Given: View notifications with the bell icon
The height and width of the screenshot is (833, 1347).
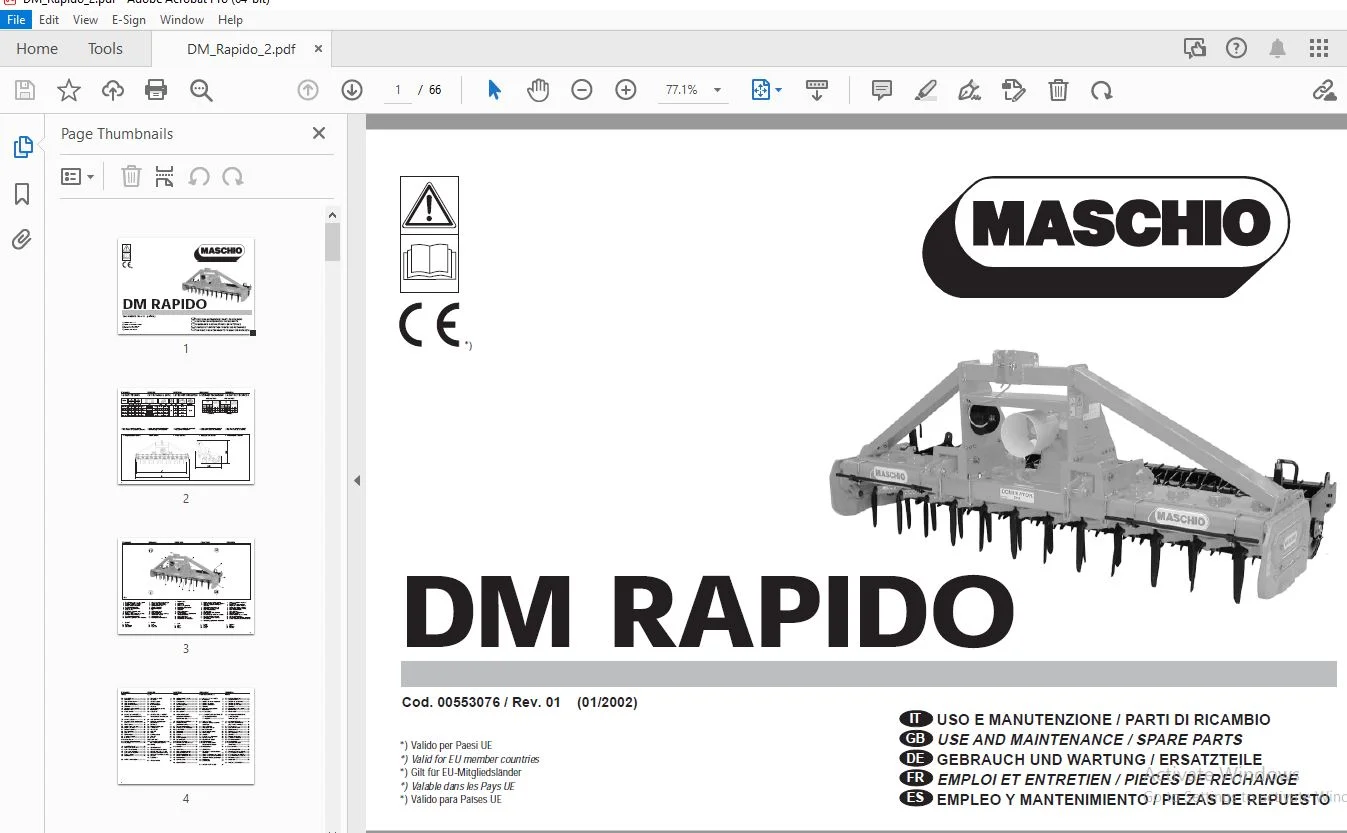Looking at the screenshot, I should point(1278,48).
